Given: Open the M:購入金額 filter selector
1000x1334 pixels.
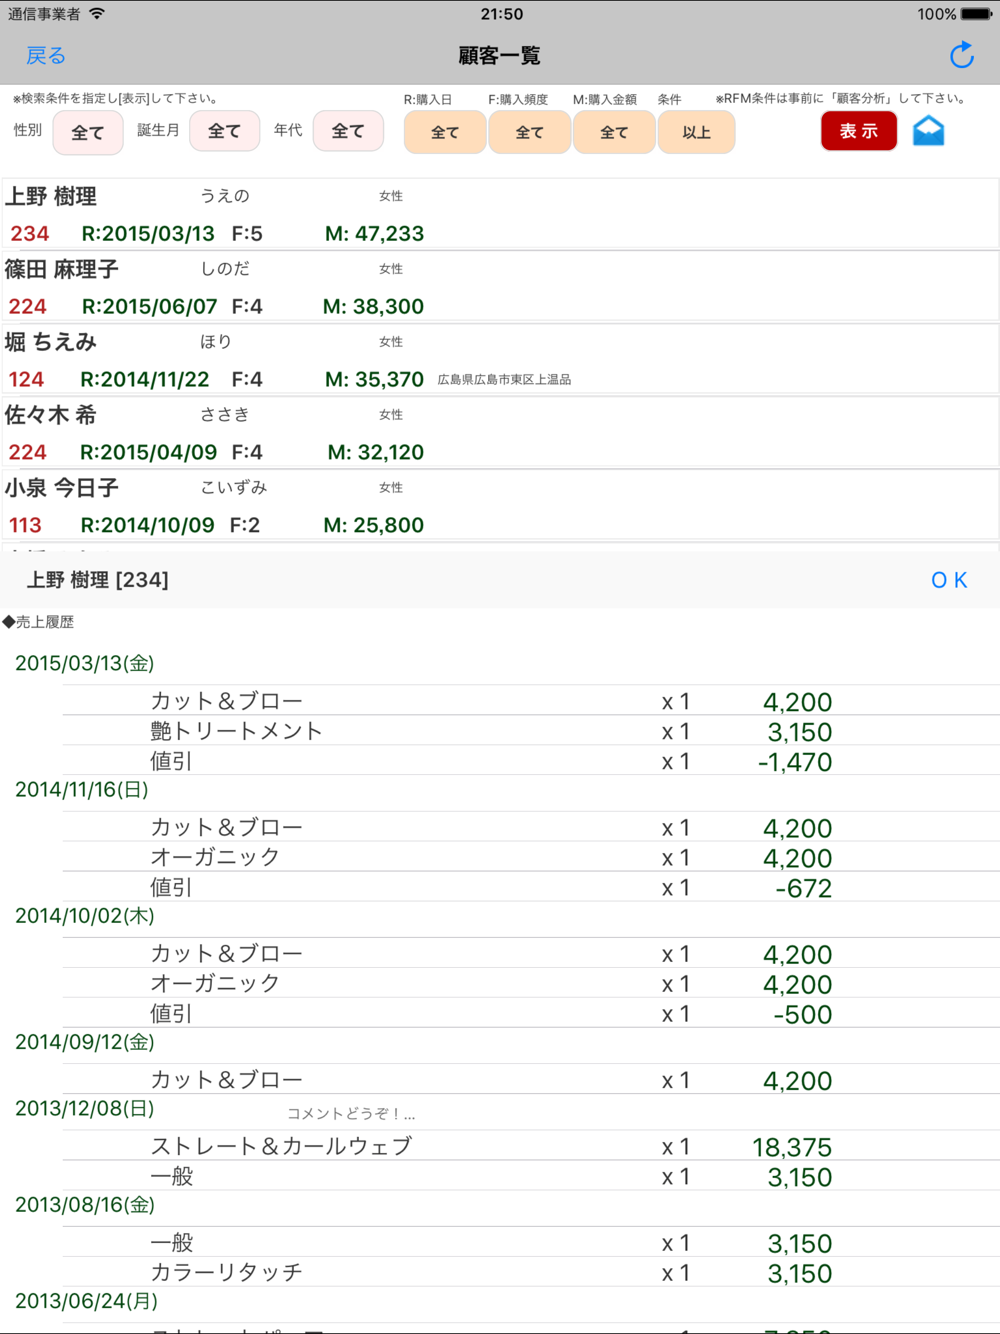Looking at the screenshot, I should [x=614, y=132].
